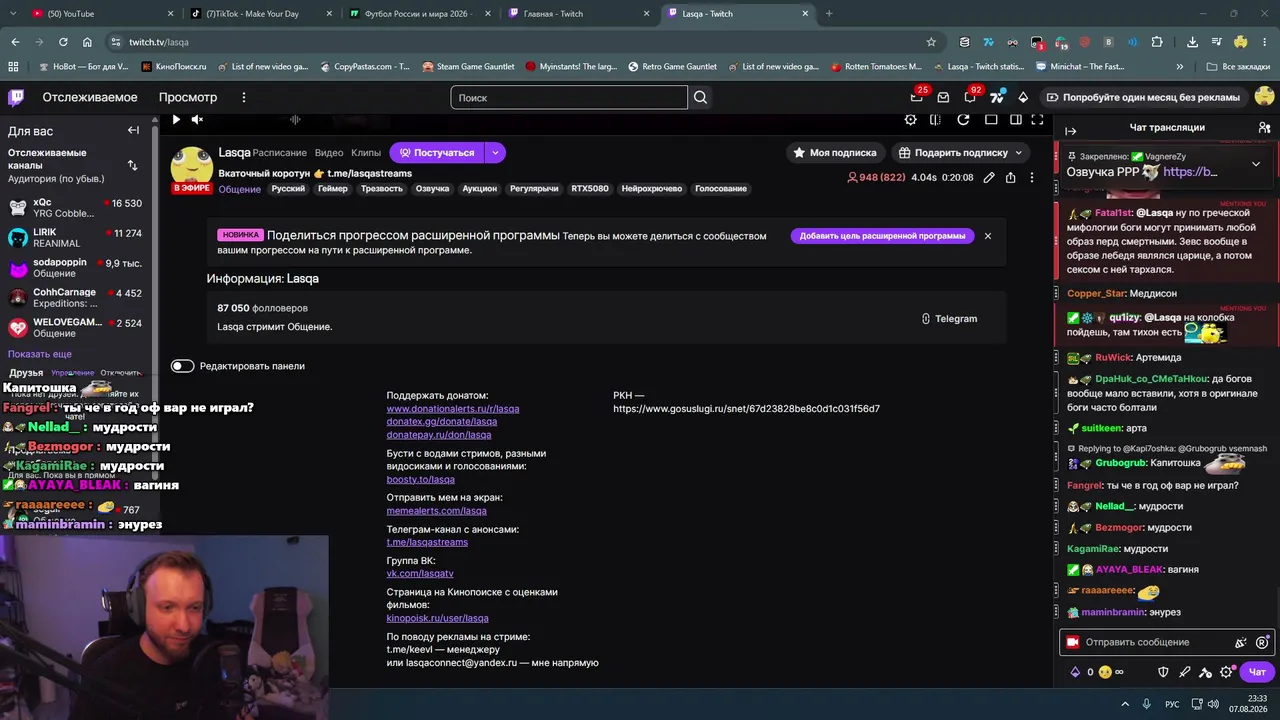Show hidden system tray icons

(1125, 704)
